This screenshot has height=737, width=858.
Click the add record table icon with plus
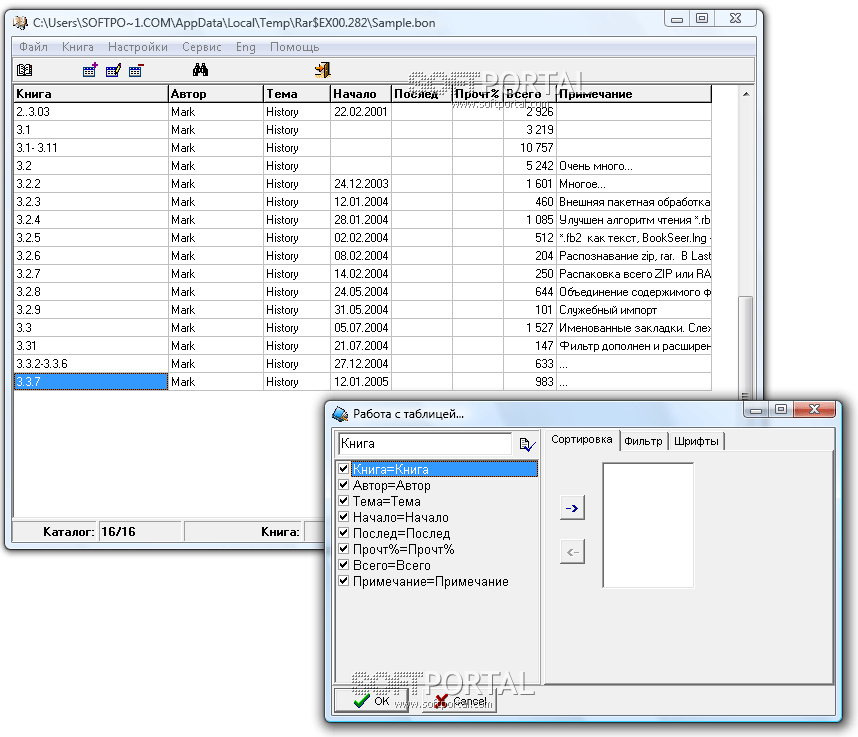pos(90,70)
